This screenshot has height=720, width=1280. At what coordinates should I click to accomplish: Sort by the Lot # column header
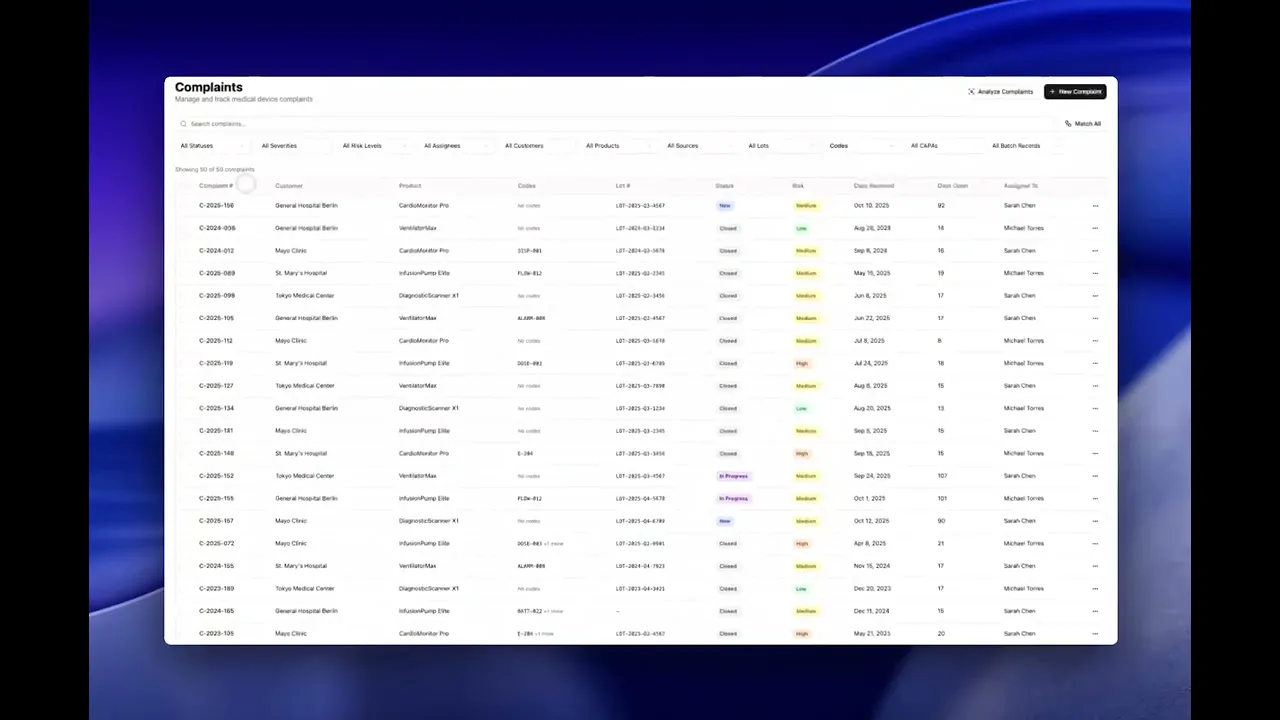[x=623, y=186]
